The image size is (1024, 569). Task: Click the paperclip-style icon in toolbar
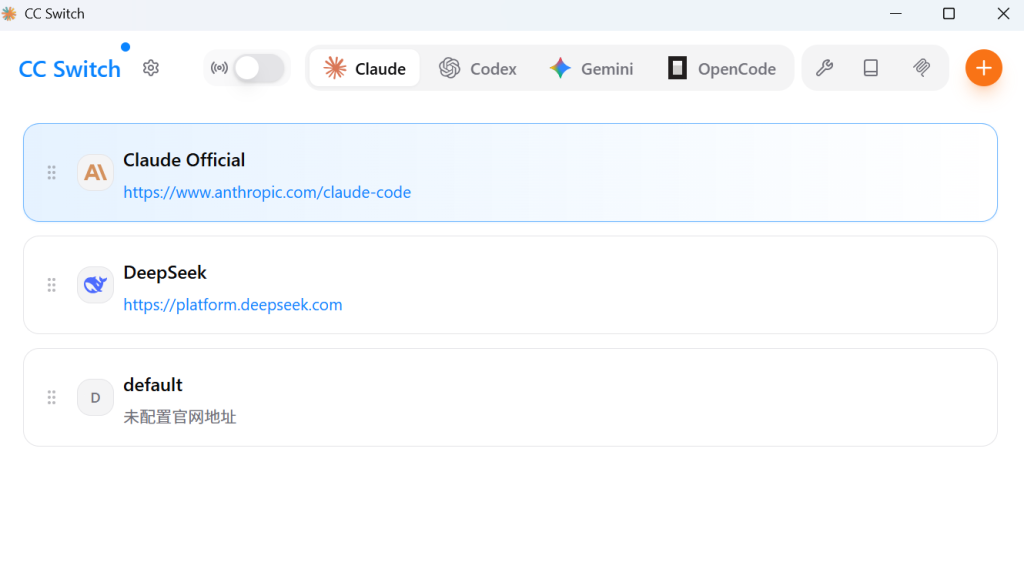coord(922,68)
